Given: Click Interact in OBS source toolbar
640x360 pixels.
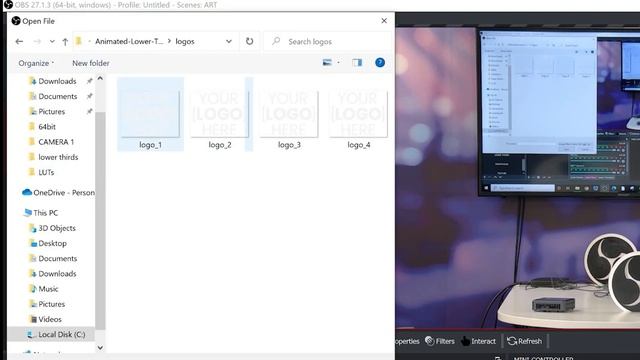Looking at the screenshot, I should click(478, 341).
